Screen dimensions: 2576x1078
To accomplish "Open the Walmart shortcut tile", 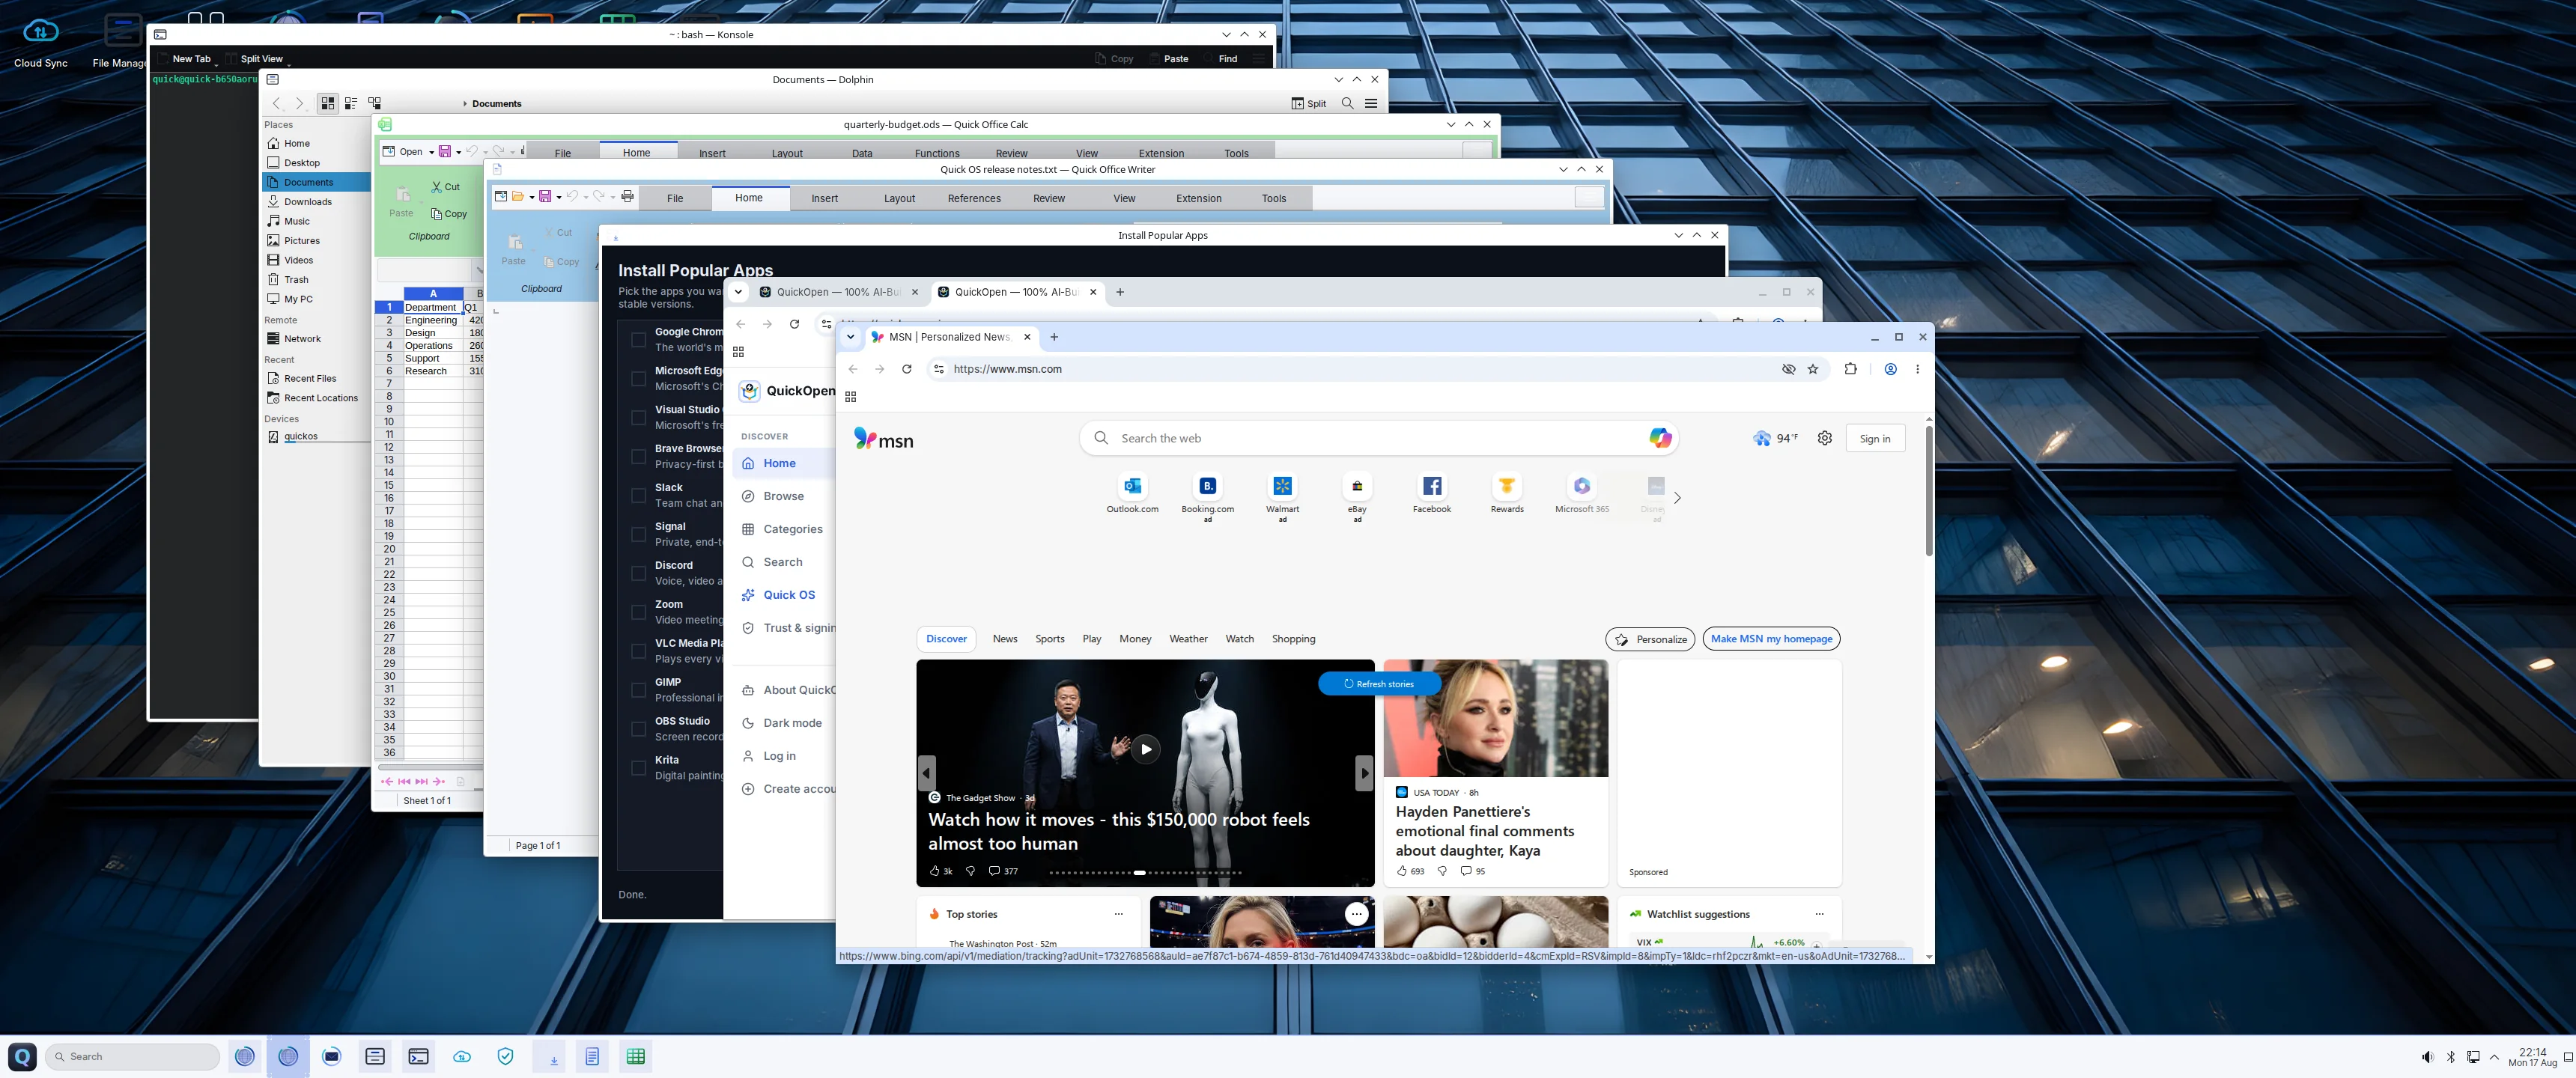I will click(1282, 496).
